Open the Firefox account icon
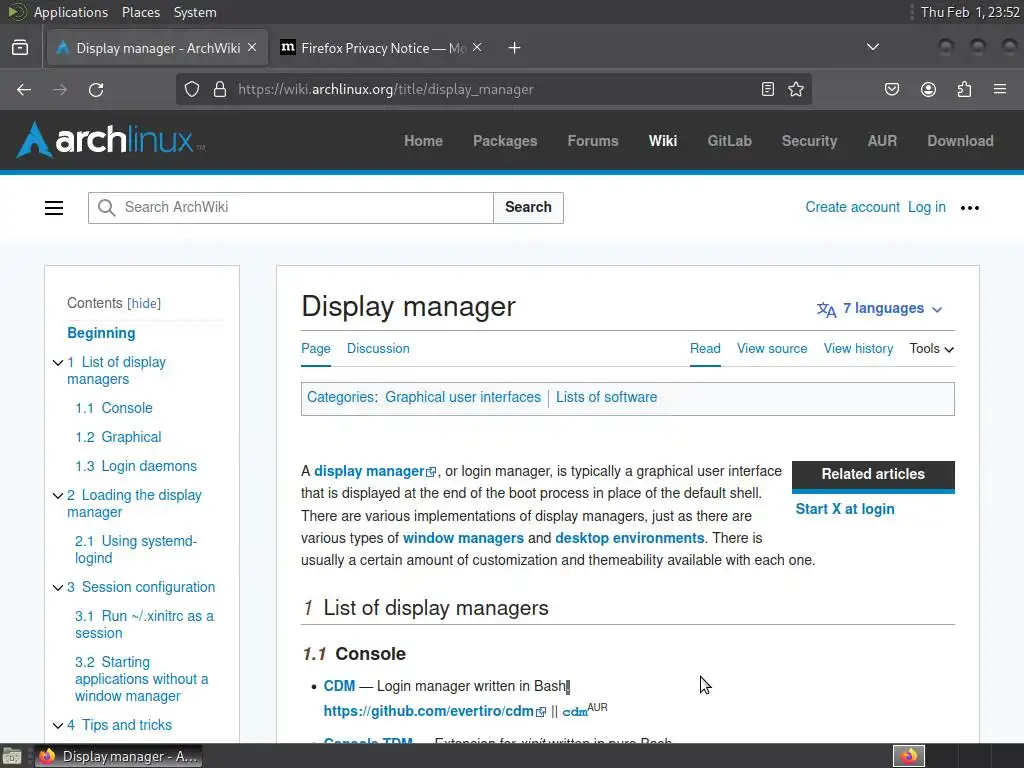The height and width of the screenshot is (768, 1024). pyautogui.click(x=928, y=89)
